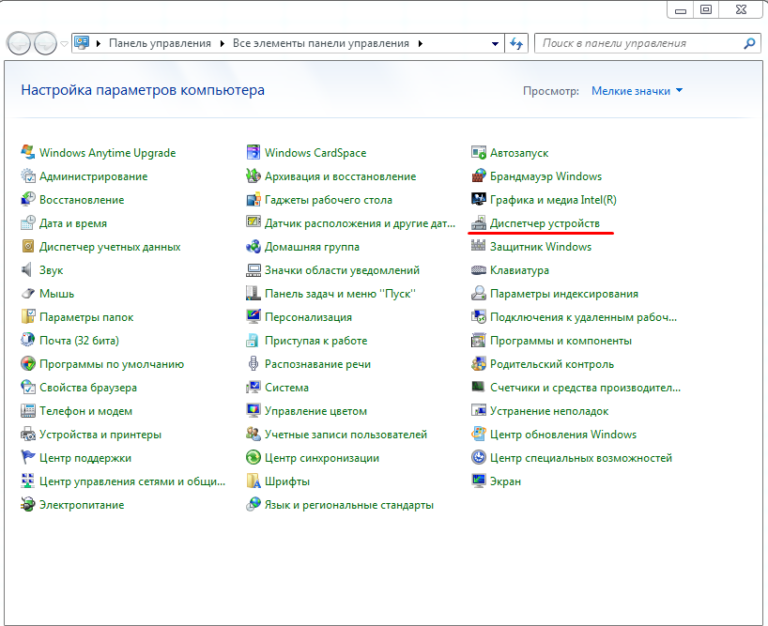This screenshot has height=626, width=768.
Task: Open the Параметры индексирования link
Action: pyautogui.click(x=564, y=294)
